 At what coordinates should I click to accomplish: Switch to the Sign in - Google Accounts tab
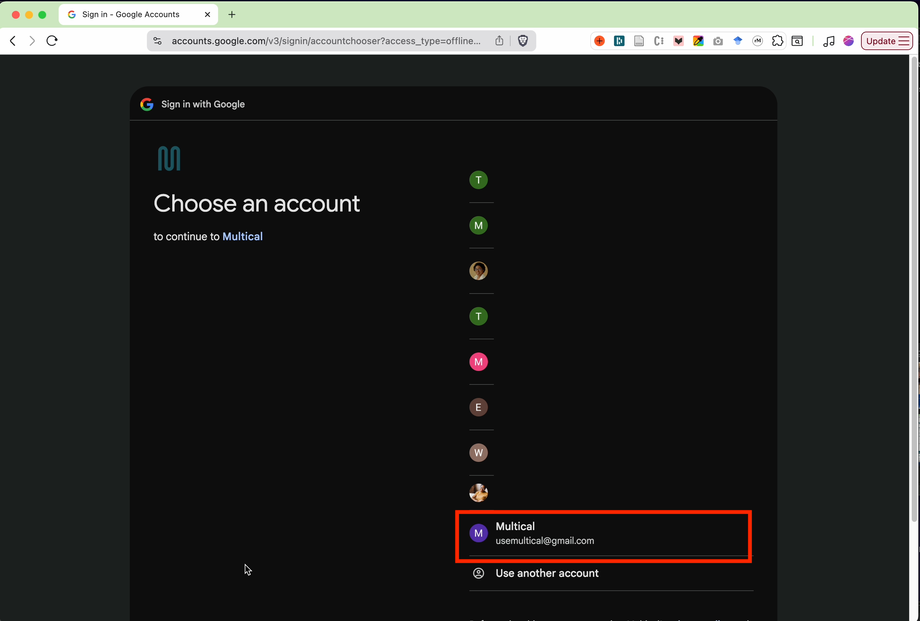(130, 14)
